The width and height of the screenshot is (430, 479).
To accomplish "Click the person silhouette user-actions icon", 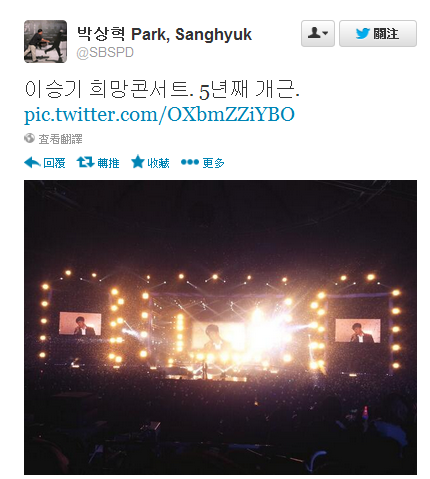I will (314, 33).
